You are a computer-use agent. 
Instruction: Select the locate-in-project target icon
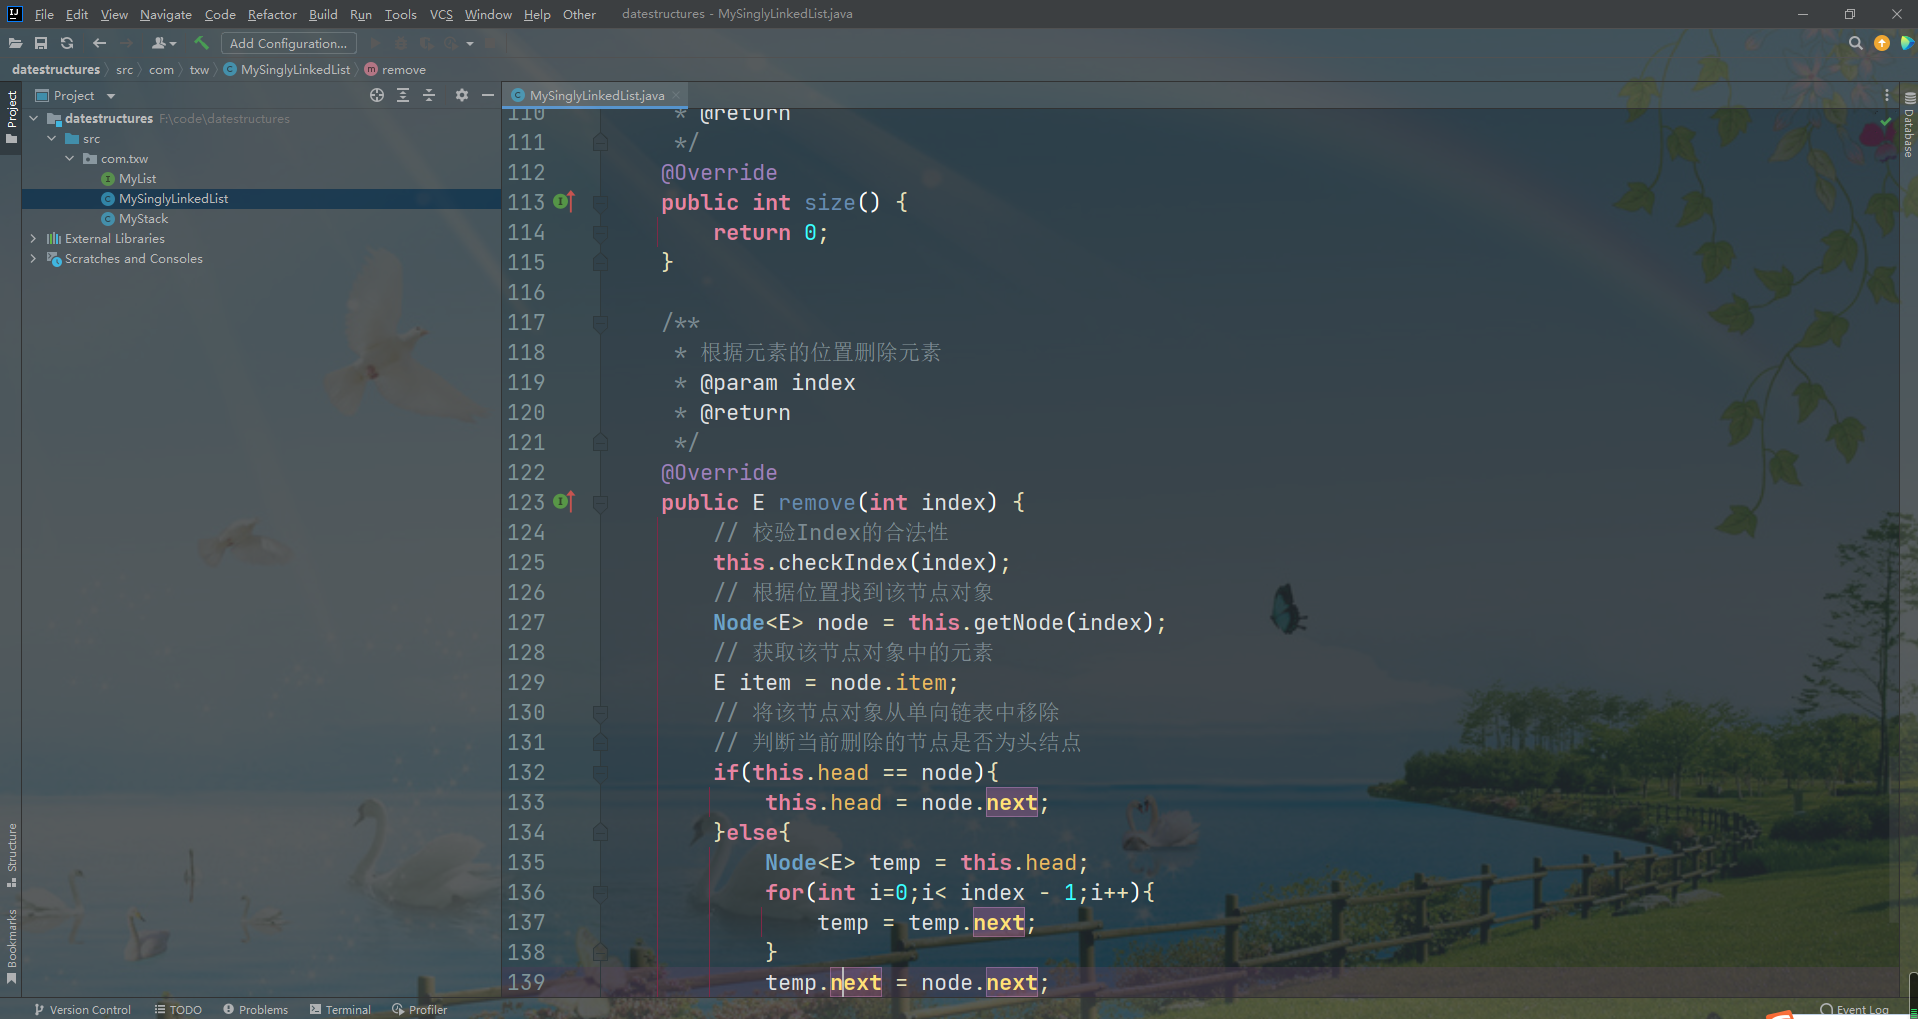pos(377,95)
